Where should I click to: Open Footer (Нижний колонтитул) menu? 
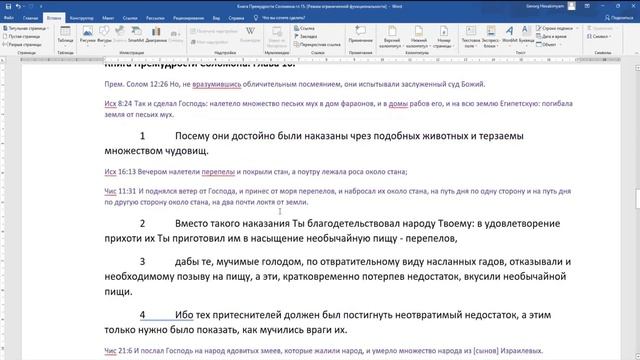click(x=419, y=37)
